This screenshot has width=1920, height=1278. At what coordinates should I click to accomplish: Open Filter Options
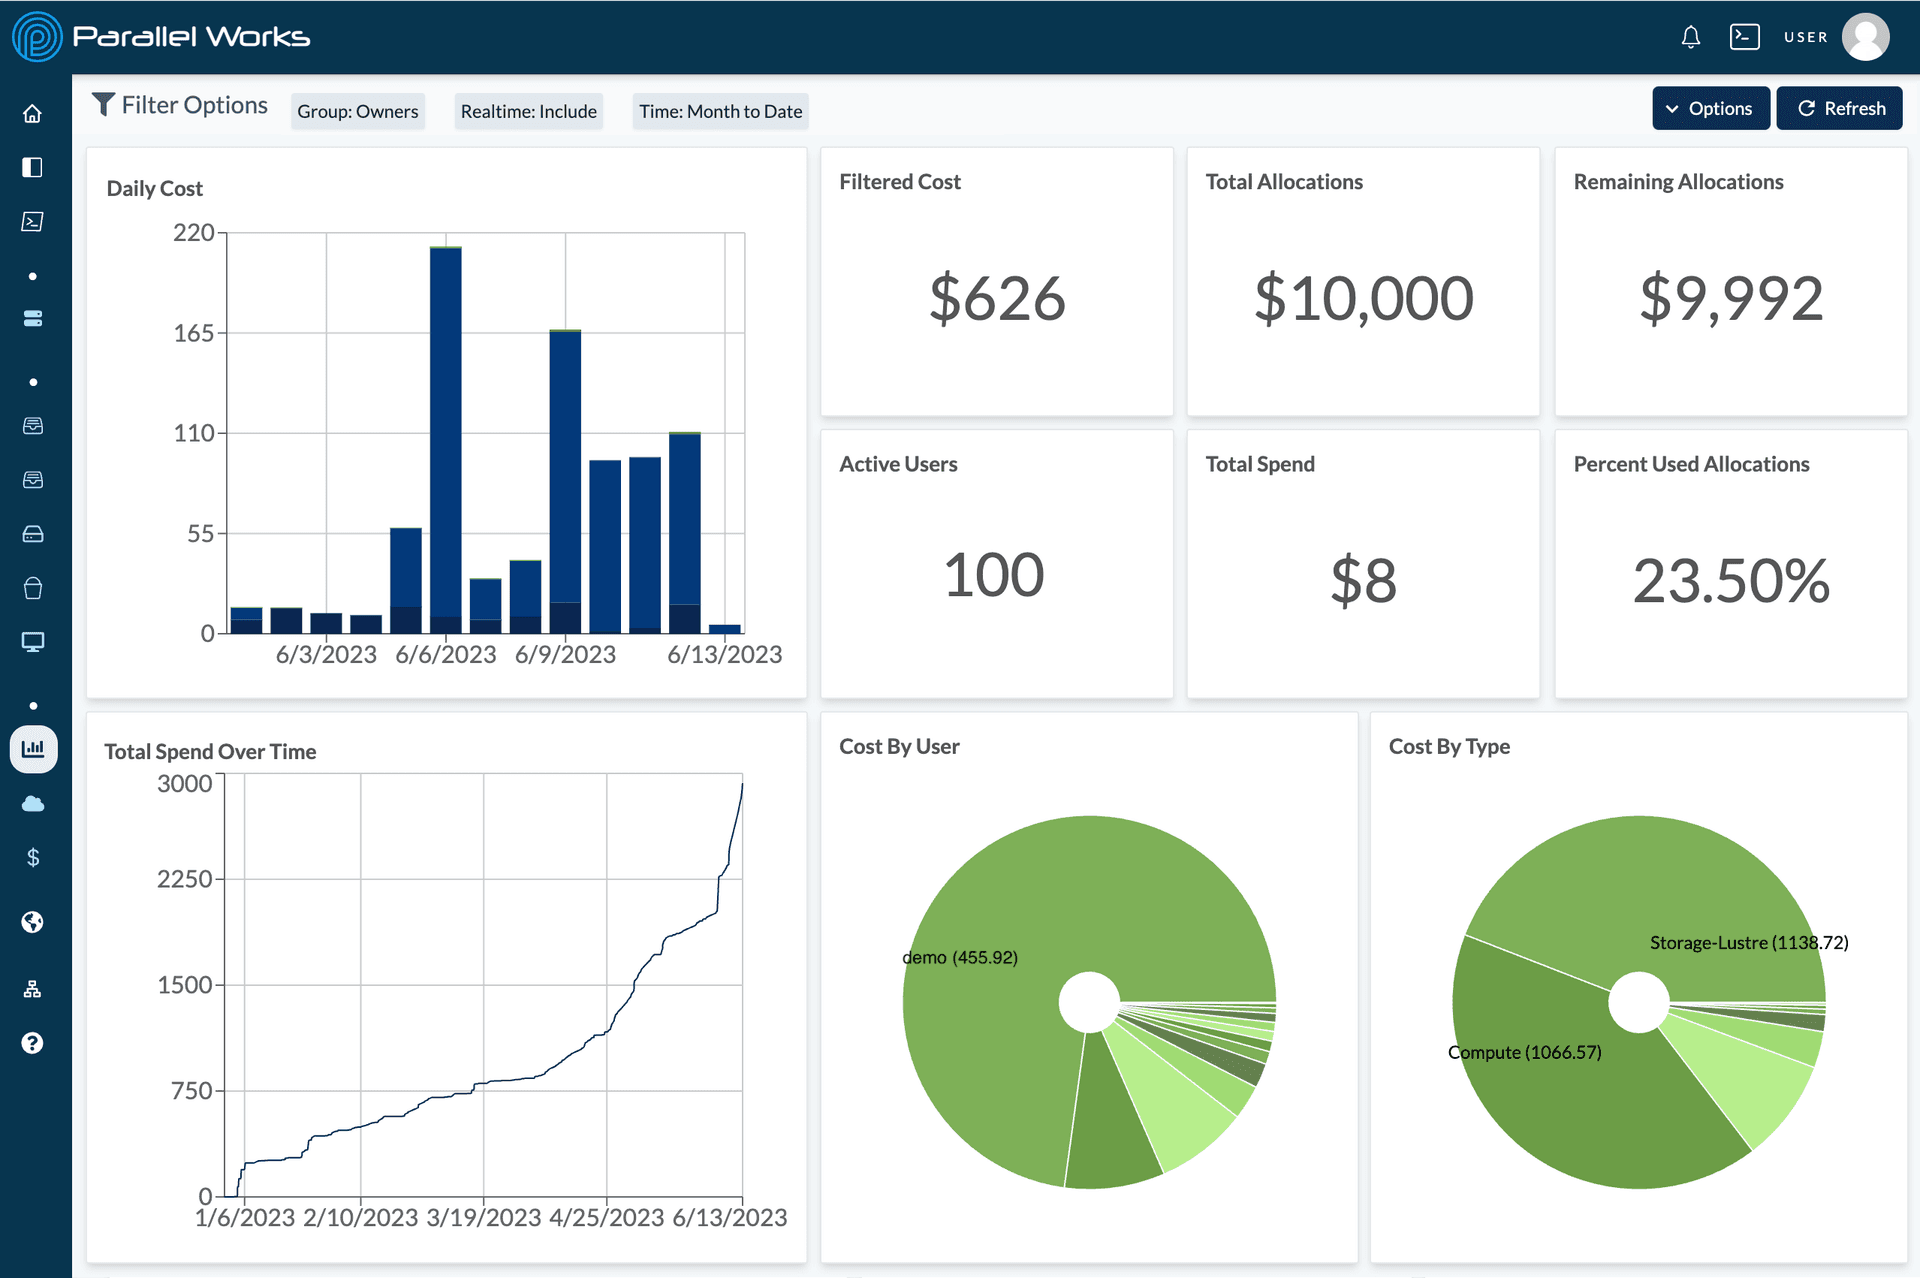(180, 105)
